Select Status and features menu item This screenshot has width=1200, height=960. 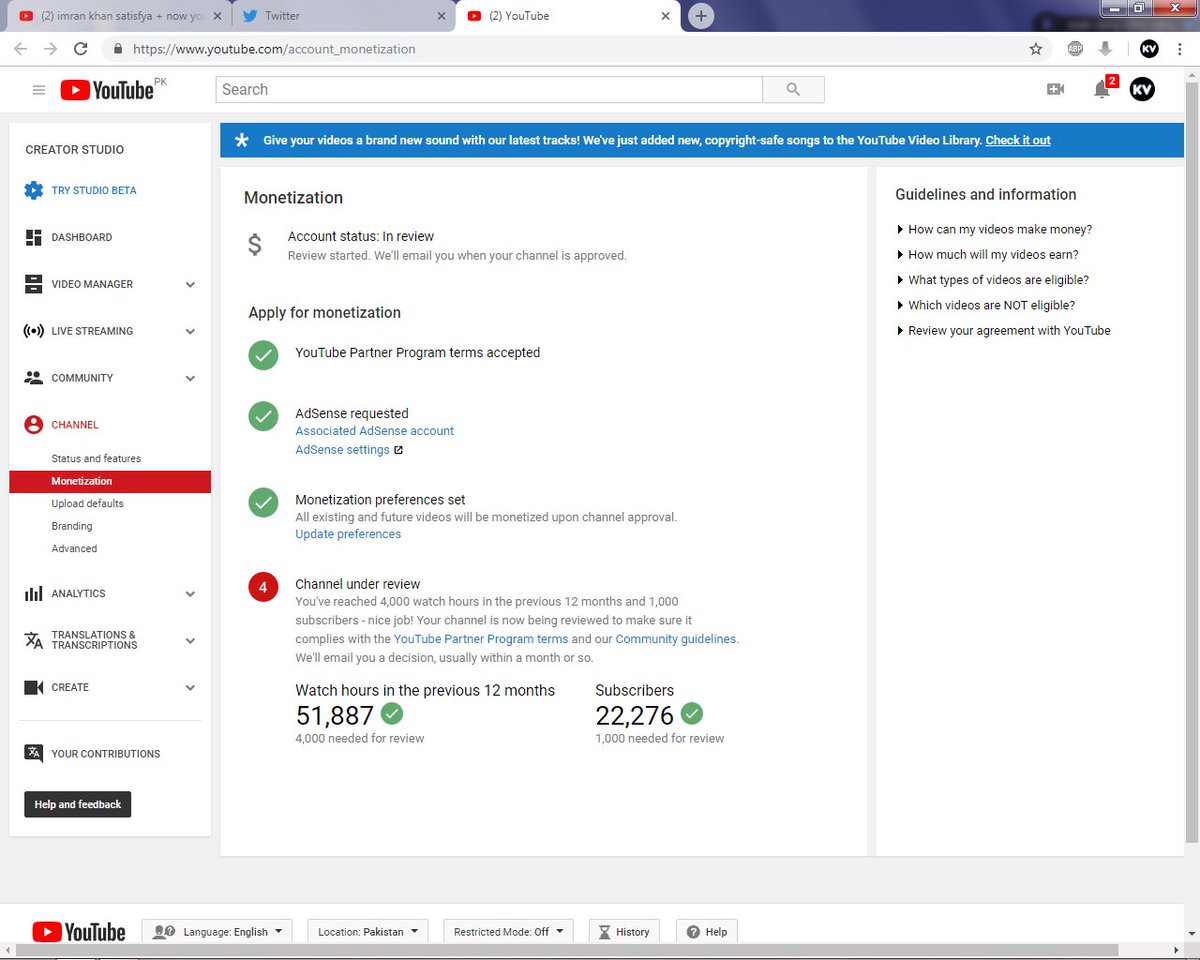96,458
